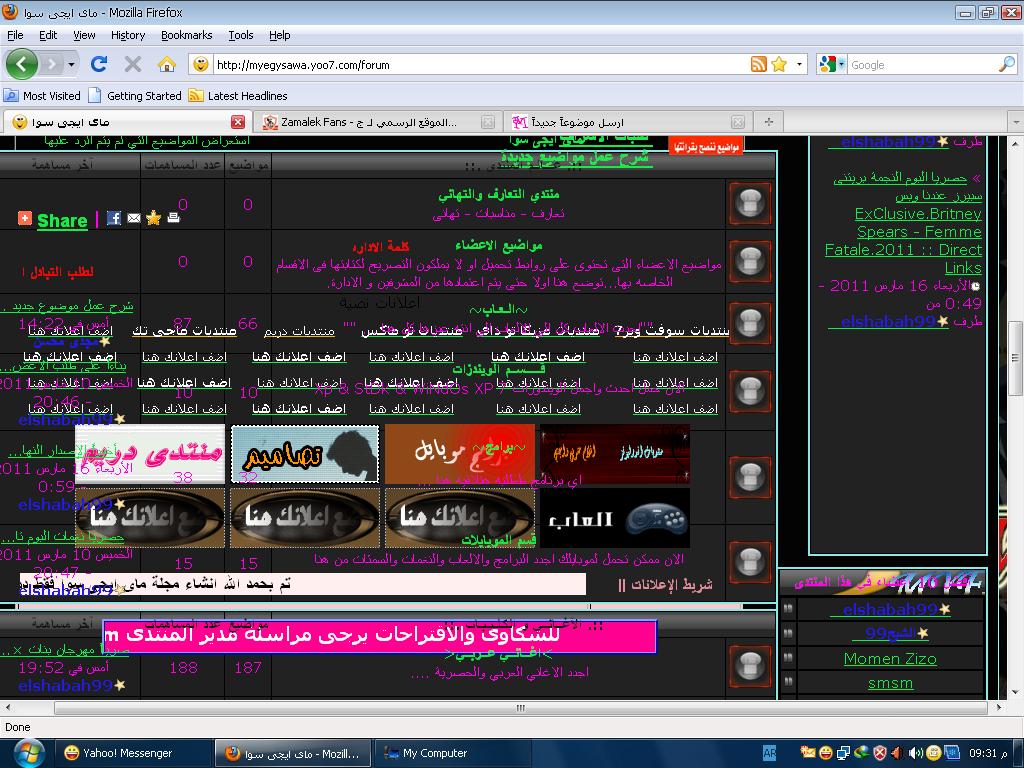Viewport: 1024px width, 768px height.
Task: Open the File menu
Action: [15, 35]
